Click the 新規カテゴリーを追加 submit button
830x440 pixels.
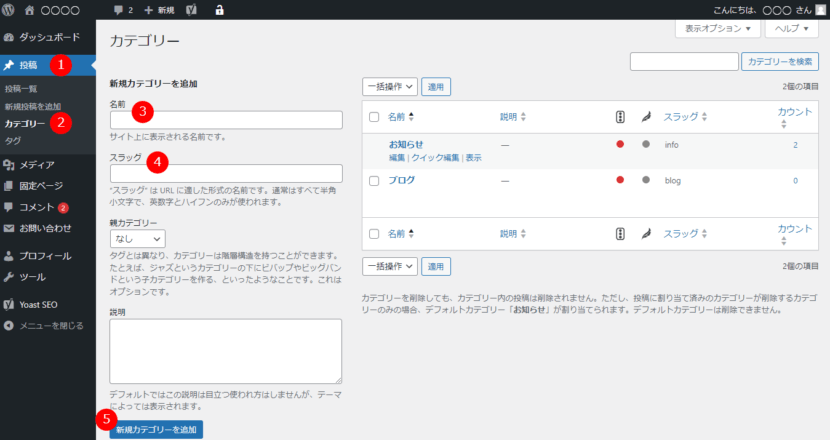(x=156, y=429)
